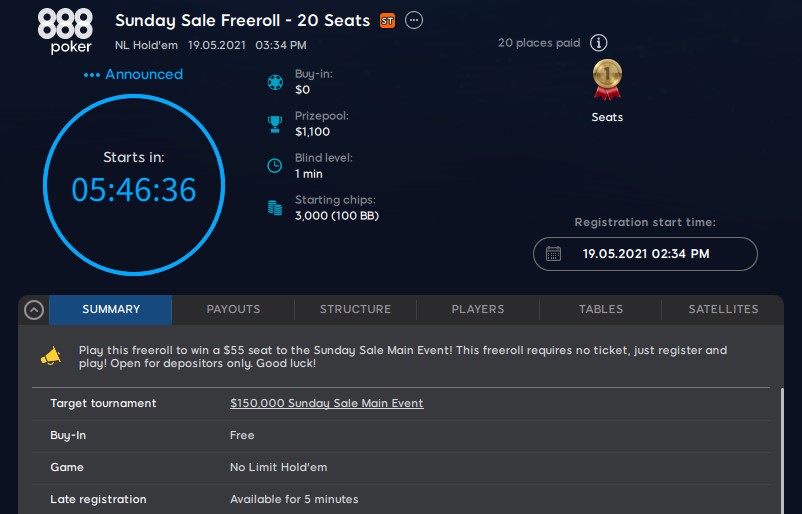The image size is (802, 514).
Task: Open the three-dot more options button
Action: tap(415, 20)
